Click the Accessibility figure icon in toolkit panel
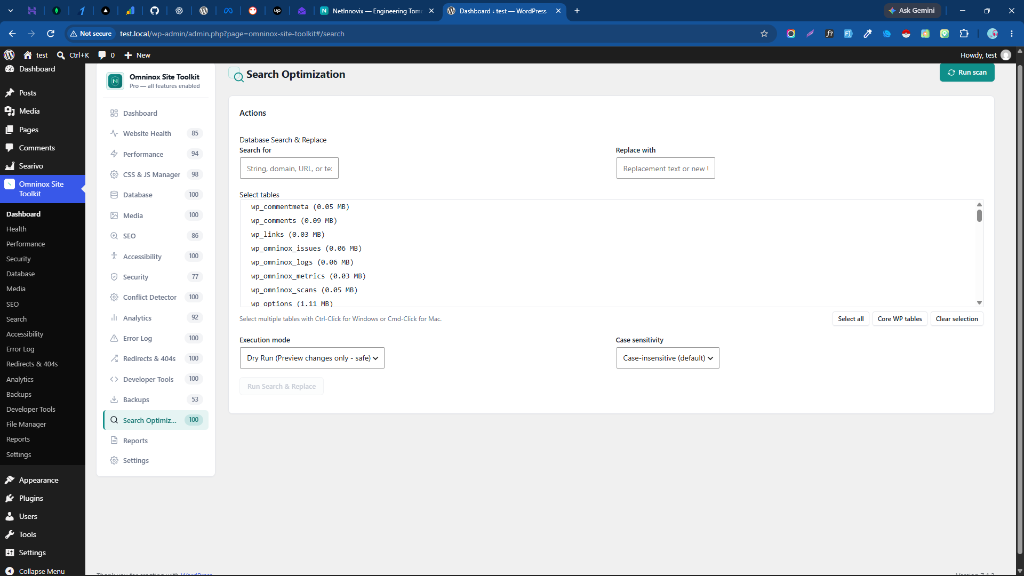The height and width of the screenshot is (576, 1024). point(114,256)
